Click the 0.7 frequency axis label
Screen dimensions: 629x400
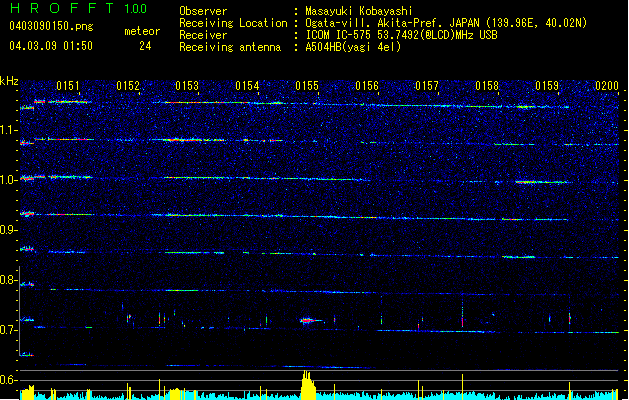(x=8, y=330)
